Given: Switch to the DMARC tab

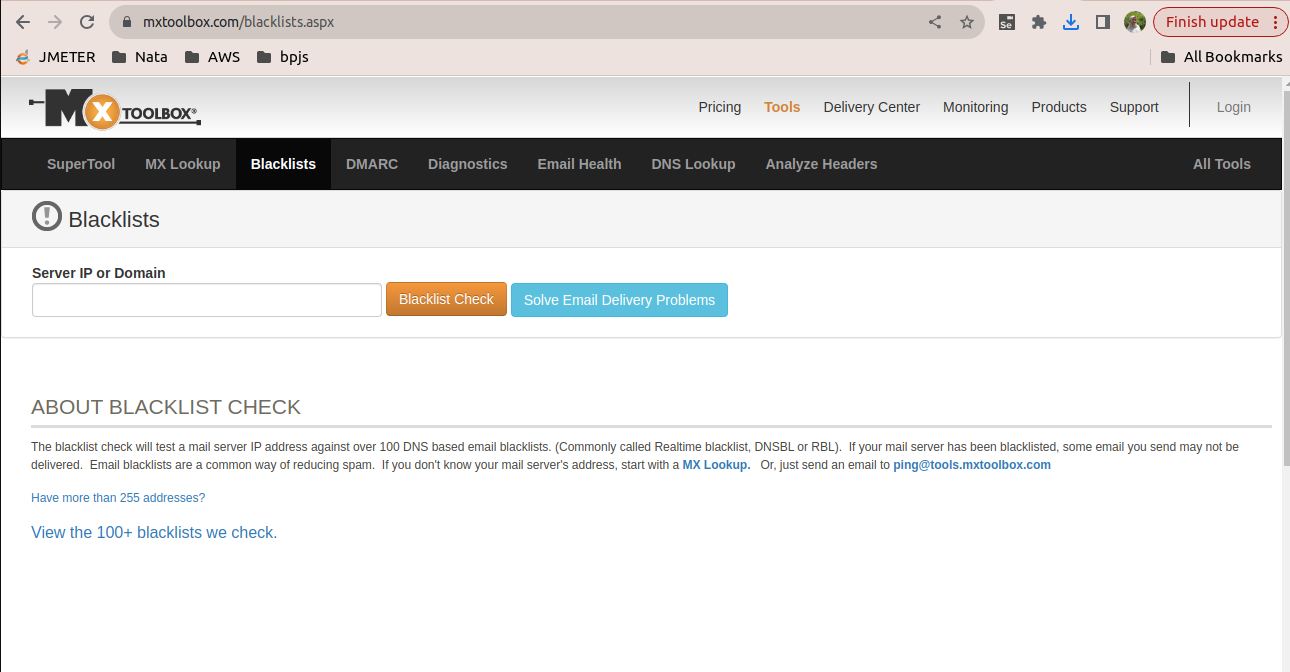Looking at the screenshot, I should 372,164.
